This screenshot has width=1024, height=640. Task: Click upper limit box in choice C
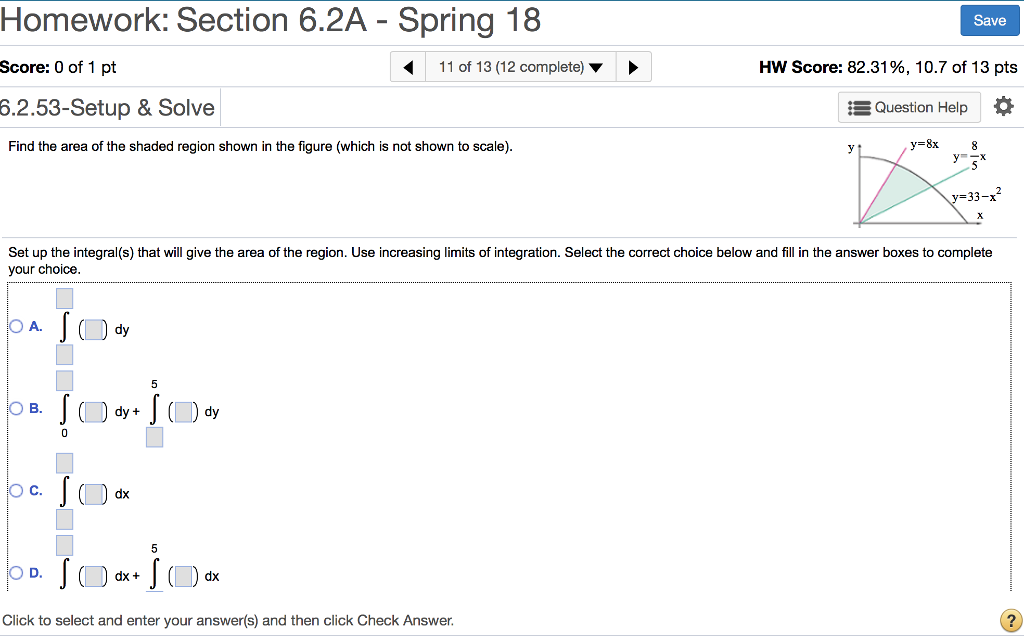pos(65,463)
